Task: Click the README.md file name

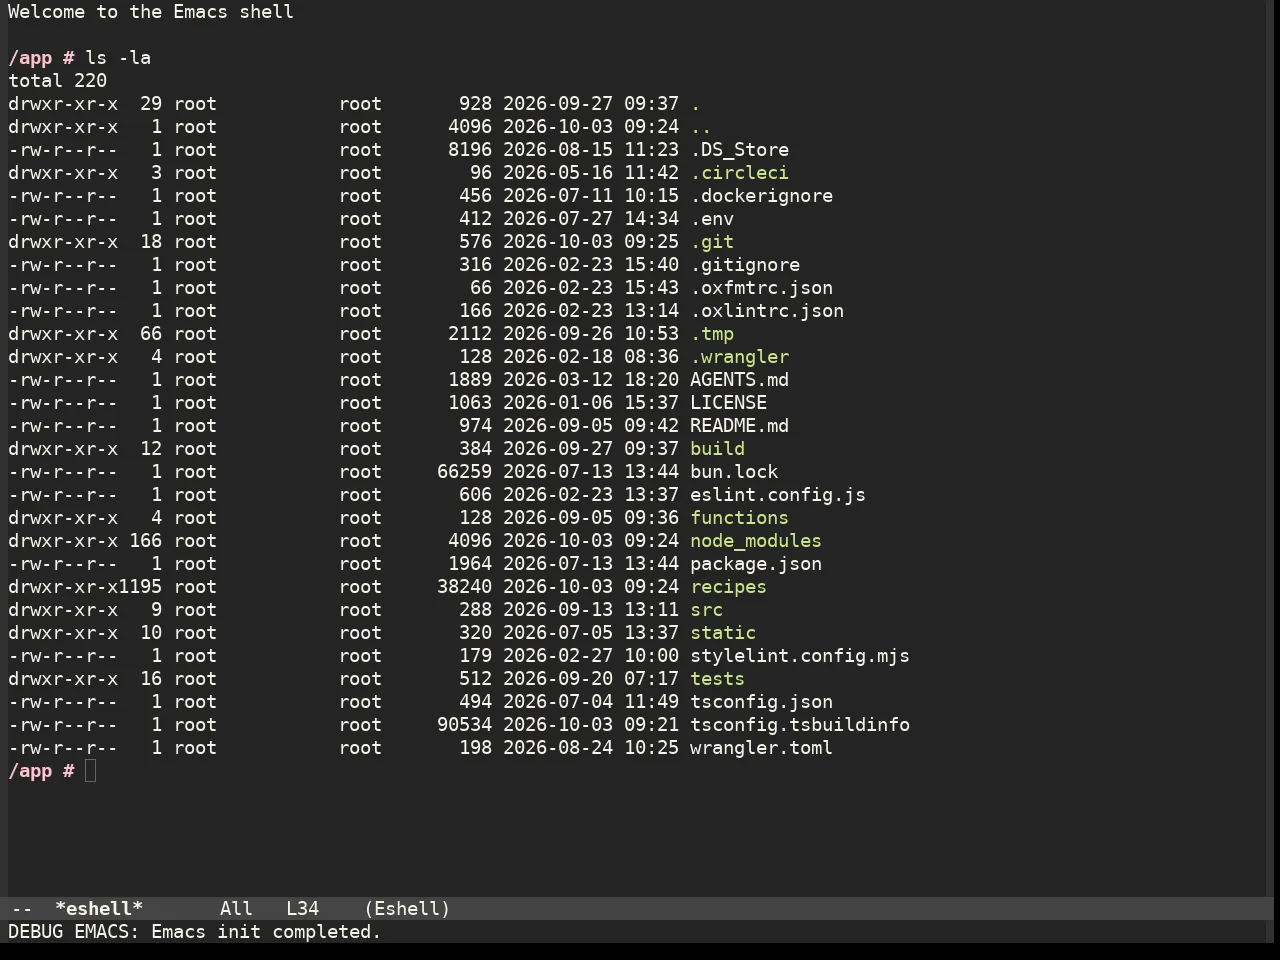Action: [739, 426]
